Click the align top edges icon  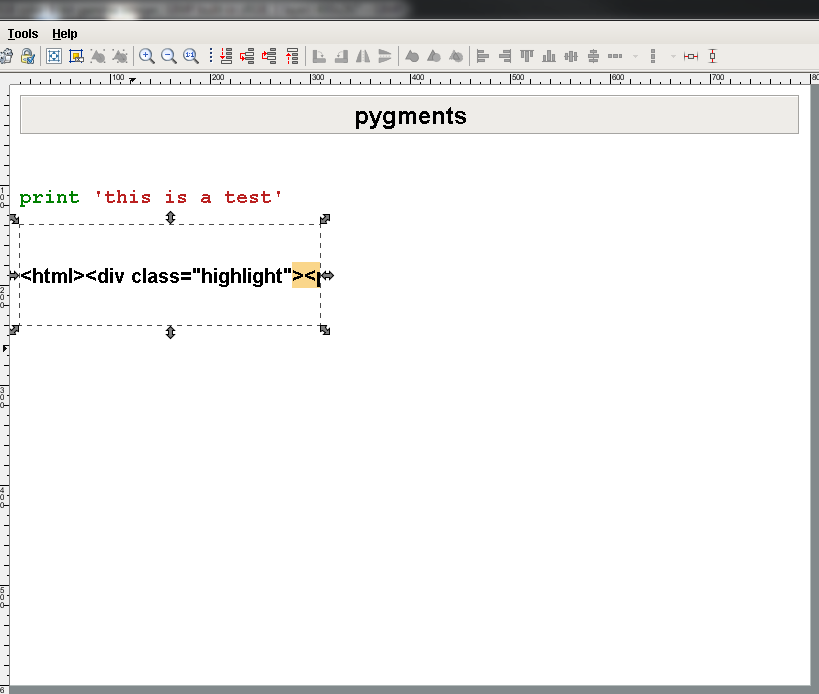pos(527,56)
